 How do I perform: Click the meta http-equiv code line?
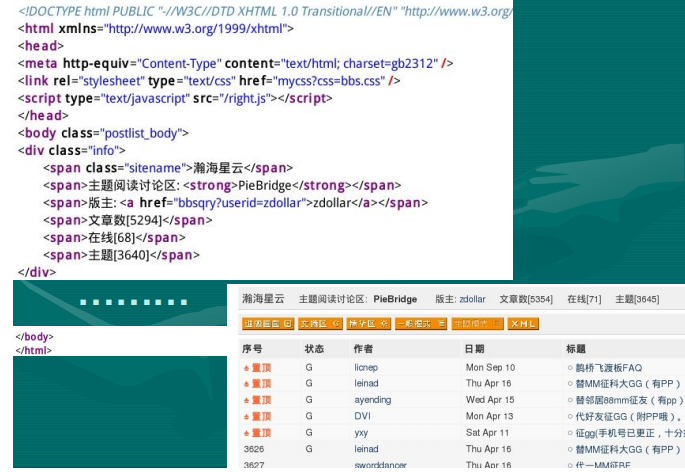point(235,63)
